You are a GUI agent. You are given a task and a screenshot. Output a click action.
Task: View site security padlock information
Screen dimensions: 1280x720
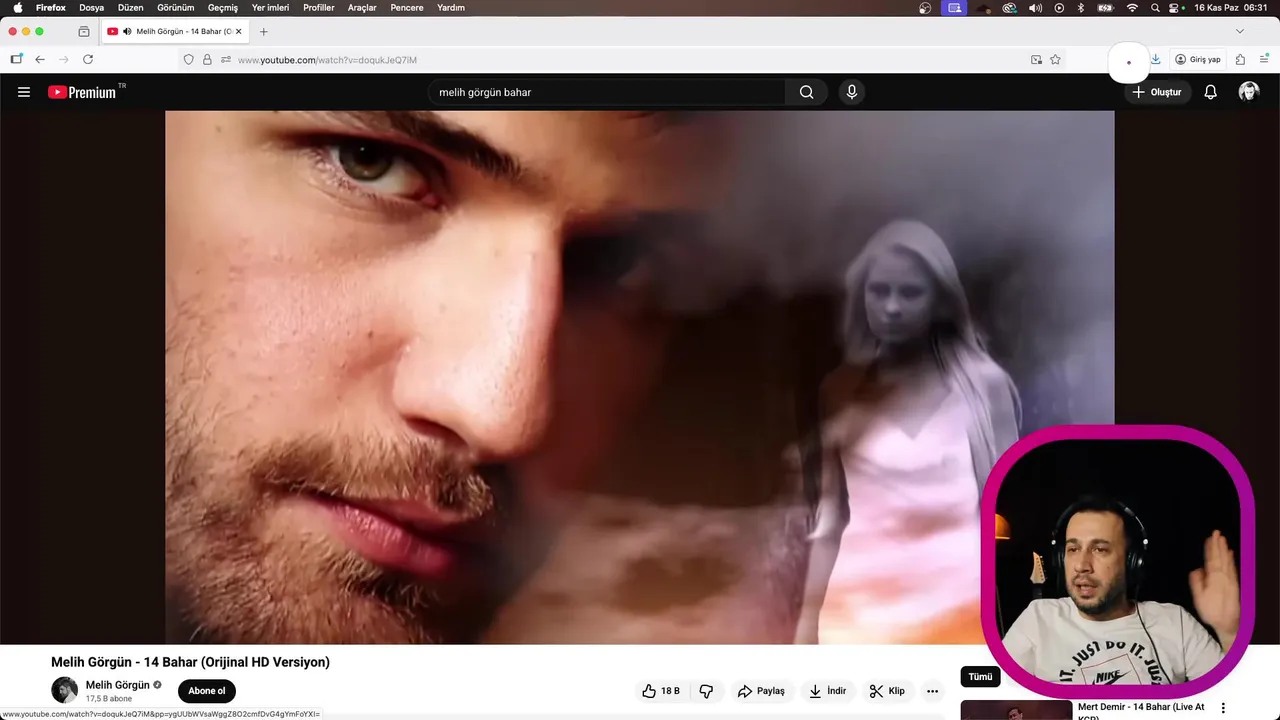(207, 60)
